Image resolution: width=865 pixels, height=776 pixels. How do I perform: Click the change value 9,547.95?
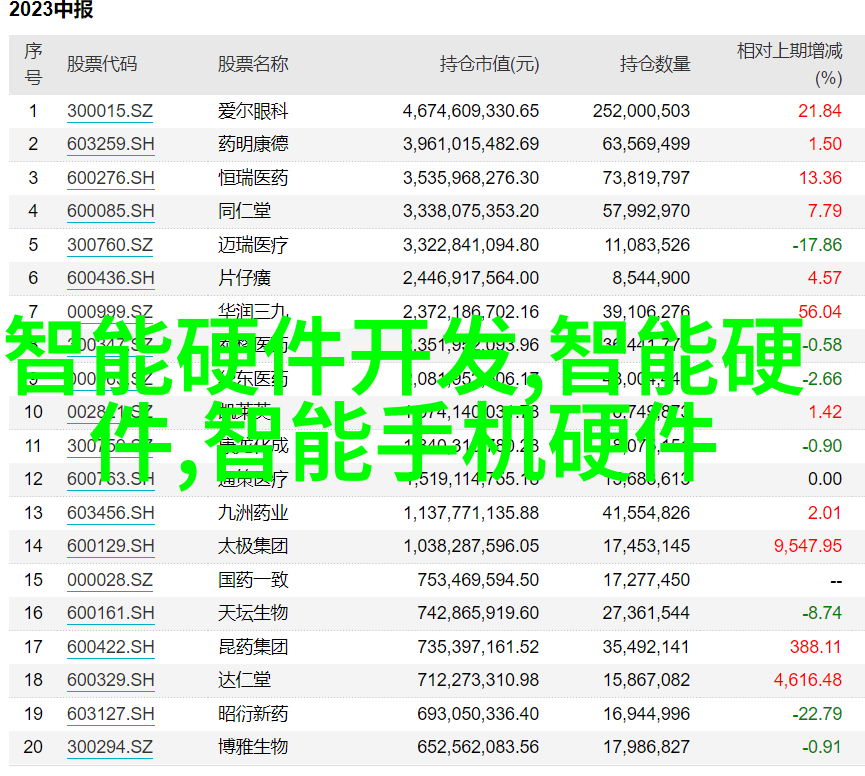[808, 546]
